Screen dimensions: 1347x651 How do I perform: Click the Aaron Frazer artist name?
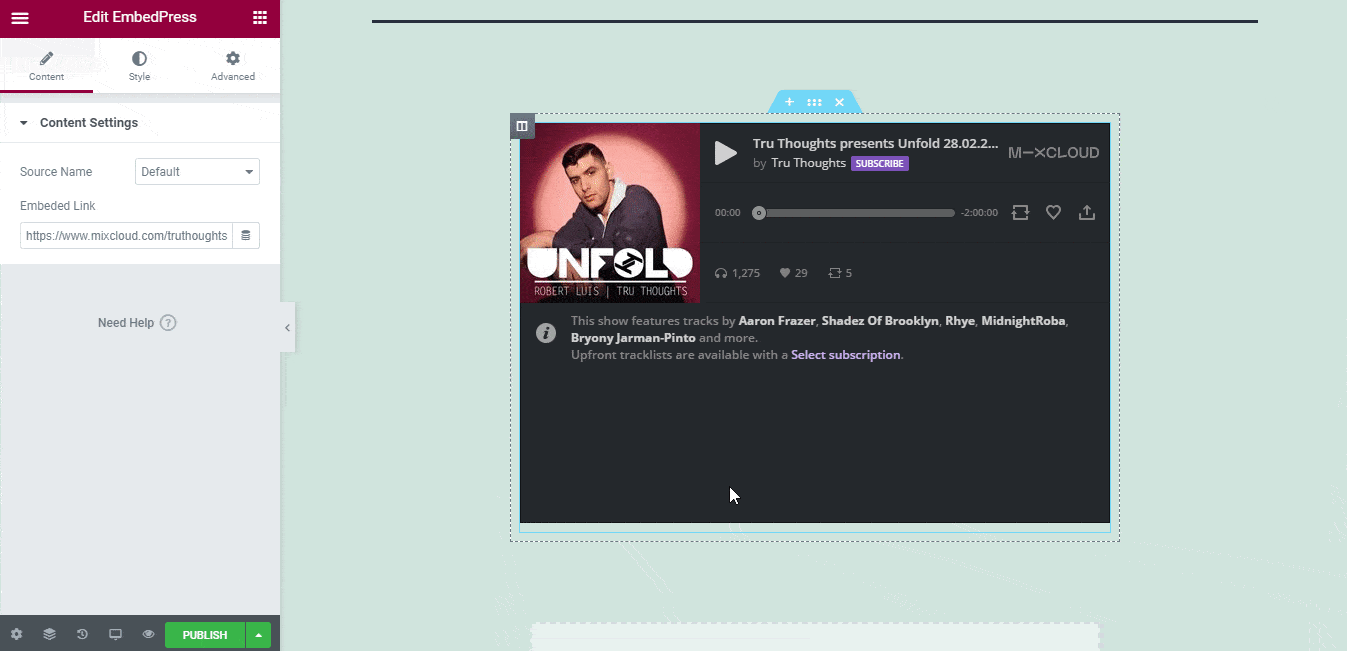coord(777,321)
